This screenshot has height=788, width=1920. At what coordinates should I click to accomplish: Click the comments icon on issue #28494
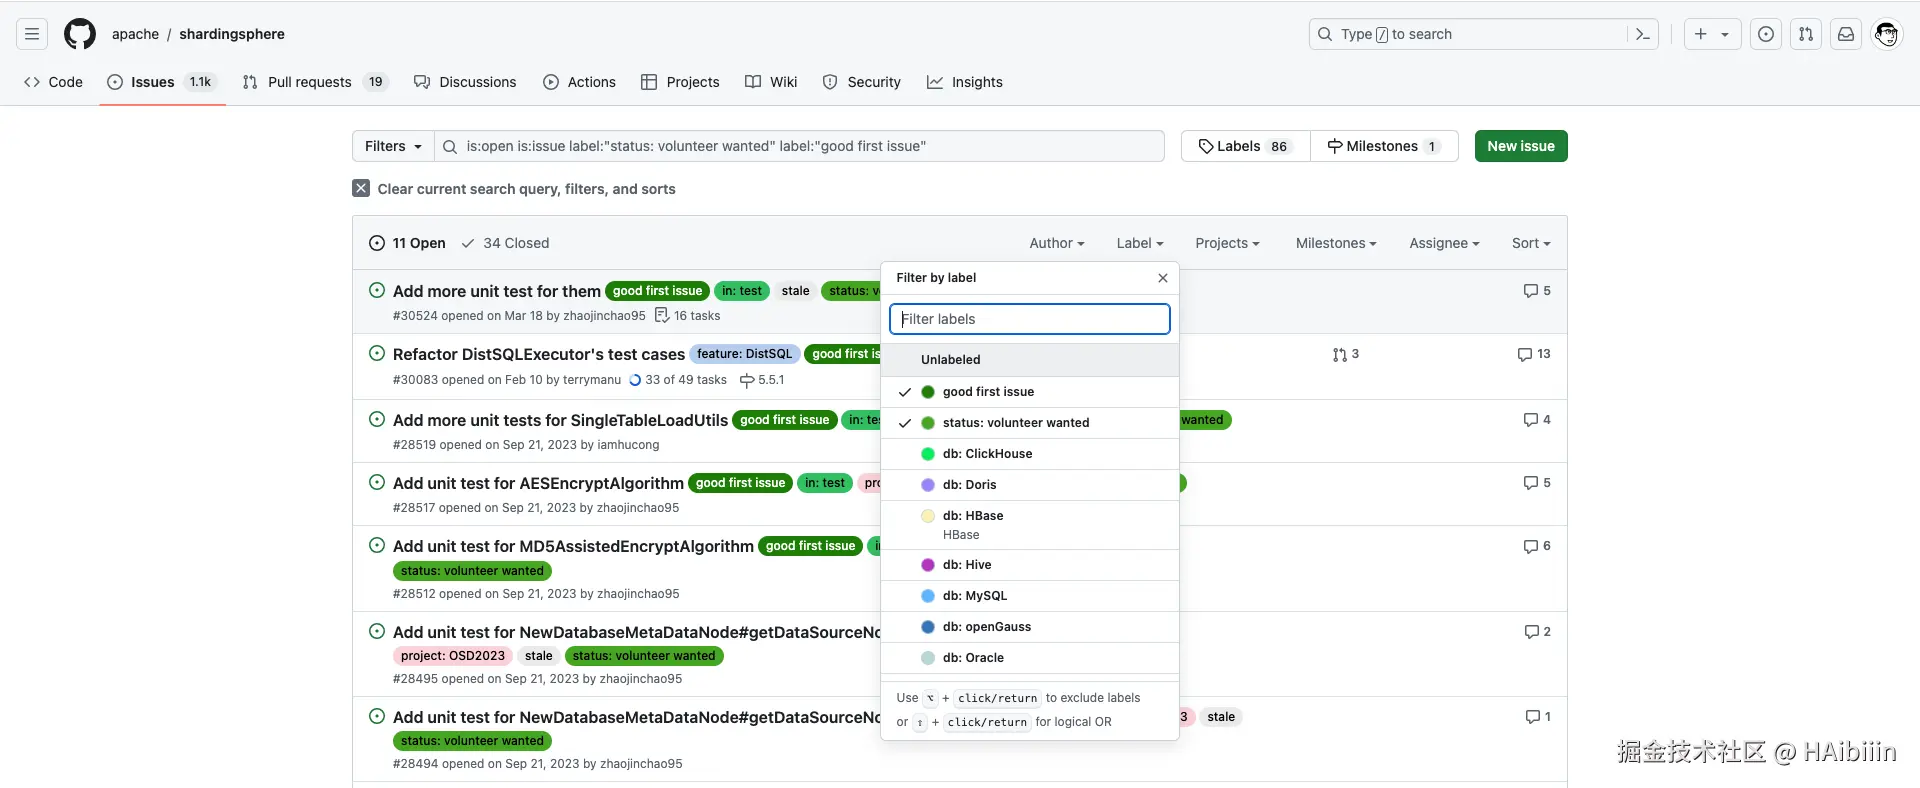(1533, 717)
